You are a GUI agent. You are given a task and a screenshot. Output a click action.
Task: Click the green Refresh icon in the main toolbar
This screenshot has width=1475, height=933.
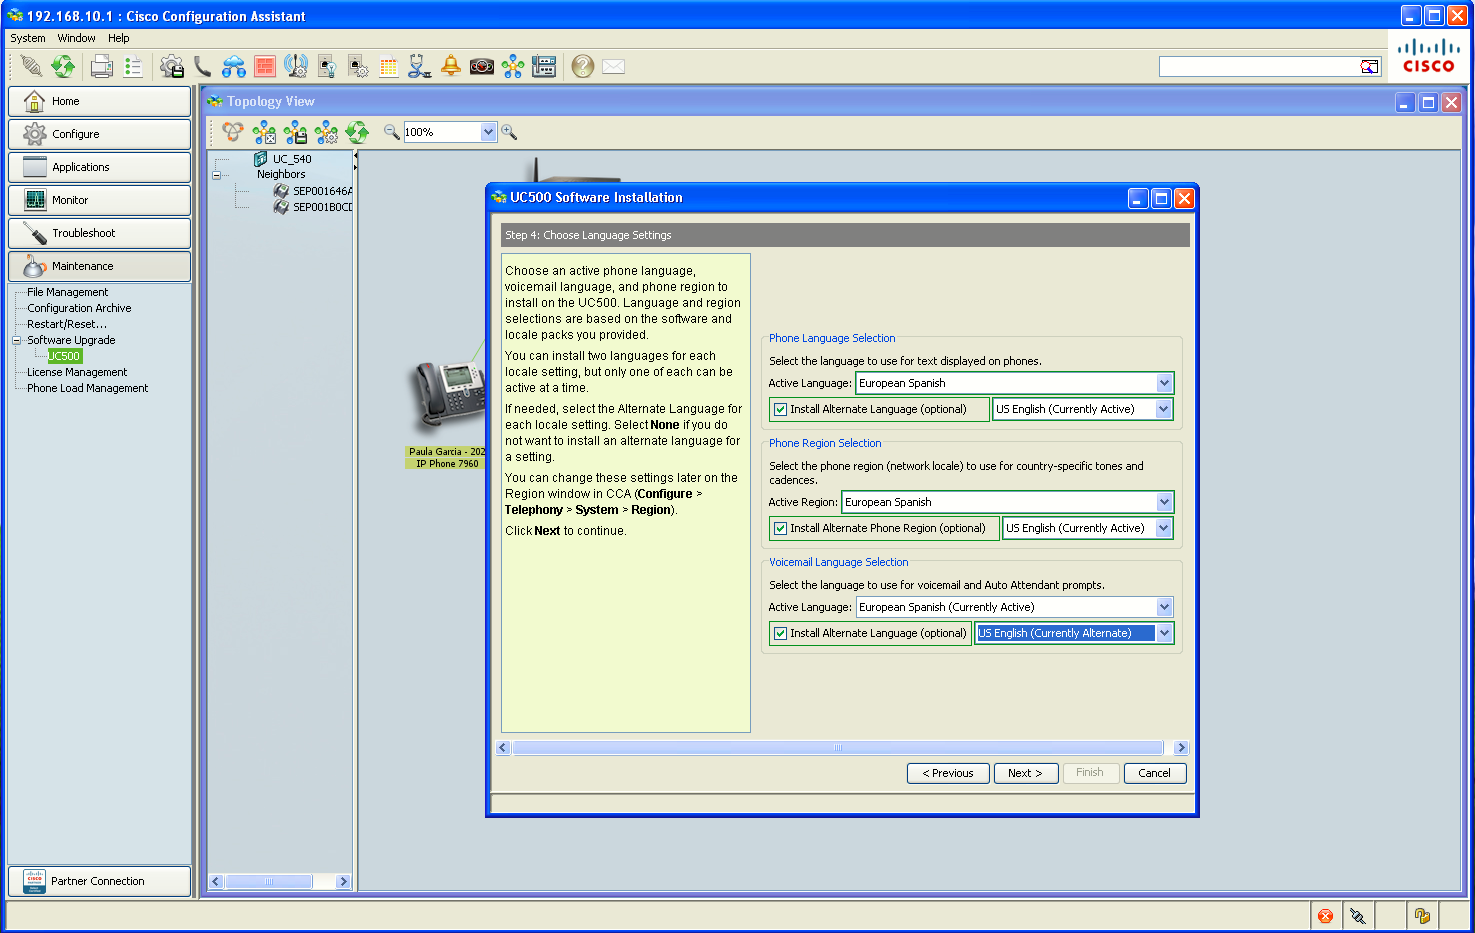tap(63, 66)
